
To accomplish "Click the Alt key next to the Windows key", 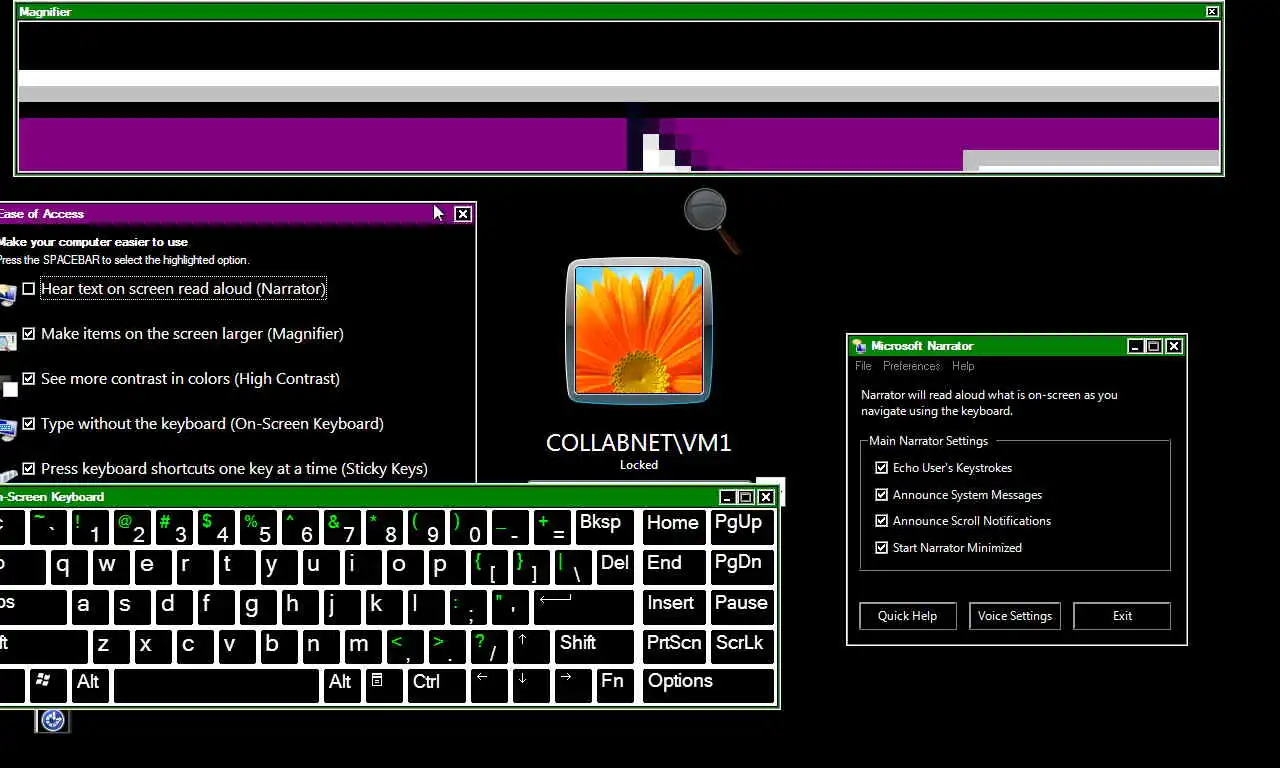I will 91,686.
